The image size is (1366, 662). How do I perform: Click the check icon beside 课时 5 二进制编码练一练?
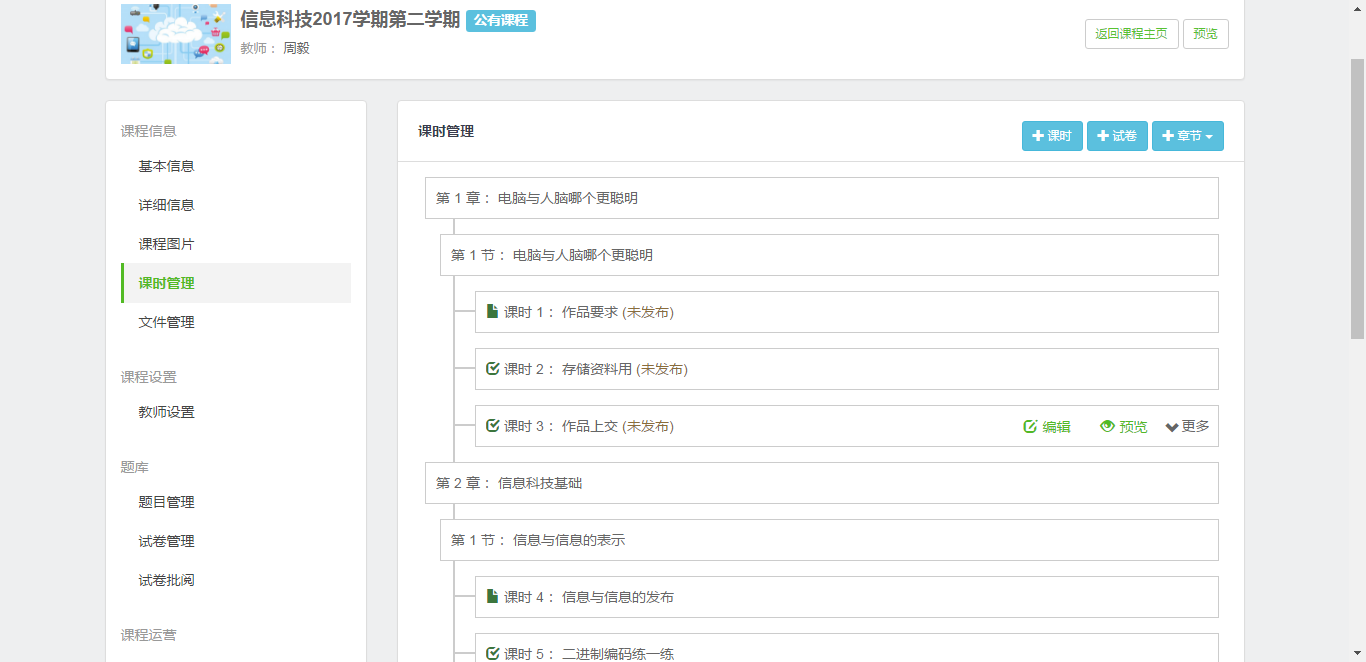pyautogui.click(x=492, y=654)
